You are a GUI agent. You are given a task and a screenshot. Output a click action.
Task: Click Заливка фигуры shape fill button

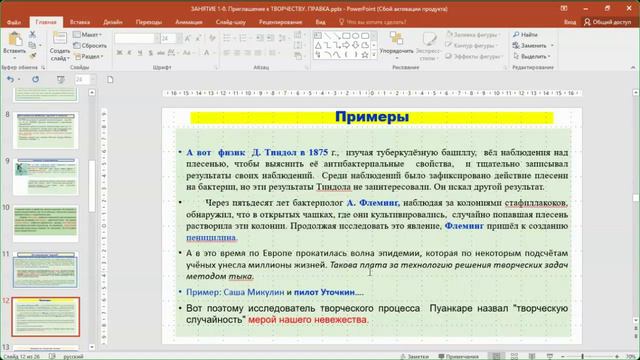[x=472, y=35]
